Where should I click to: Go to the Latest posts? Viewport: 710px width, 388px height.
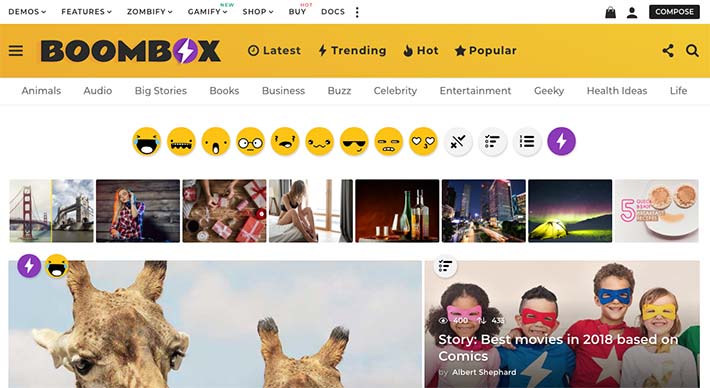(x=274, y=51)
